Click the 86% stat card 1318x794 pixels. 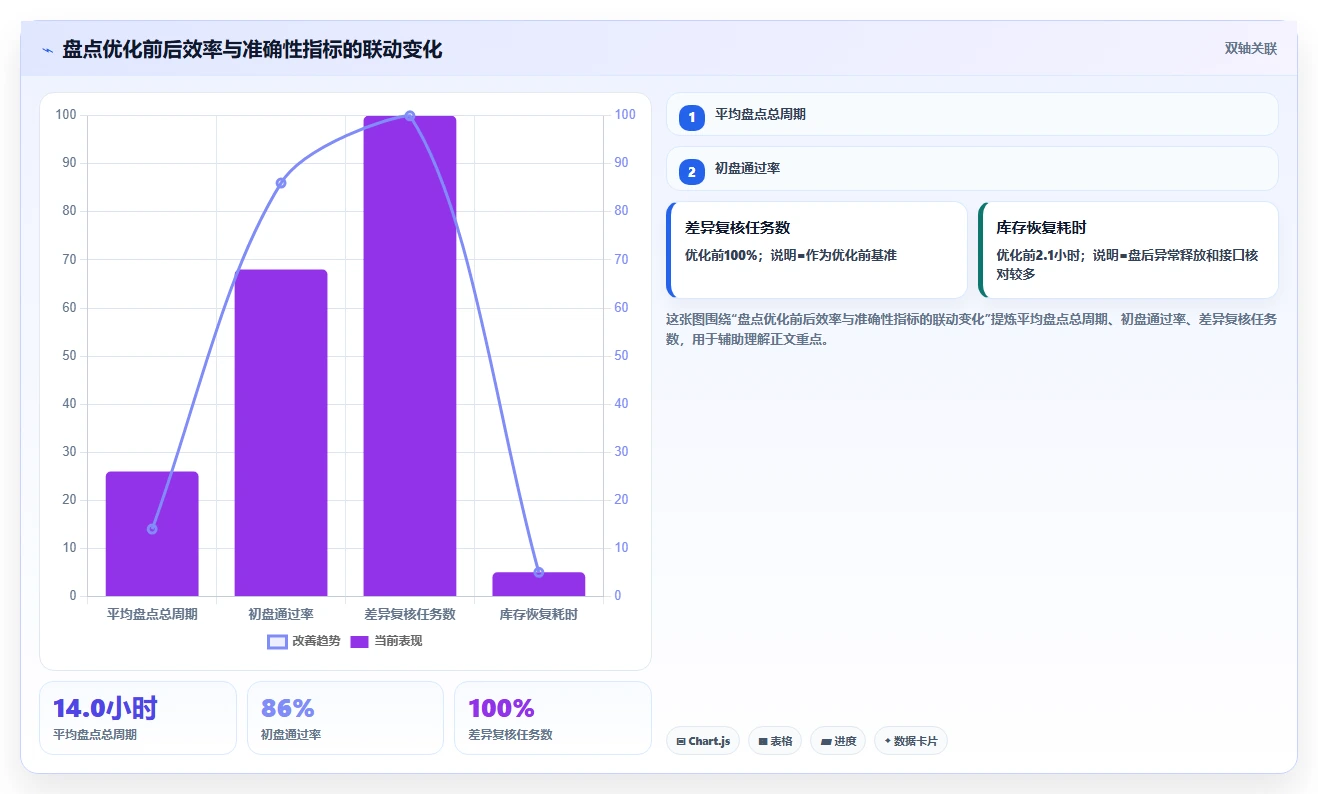point(345,718)
